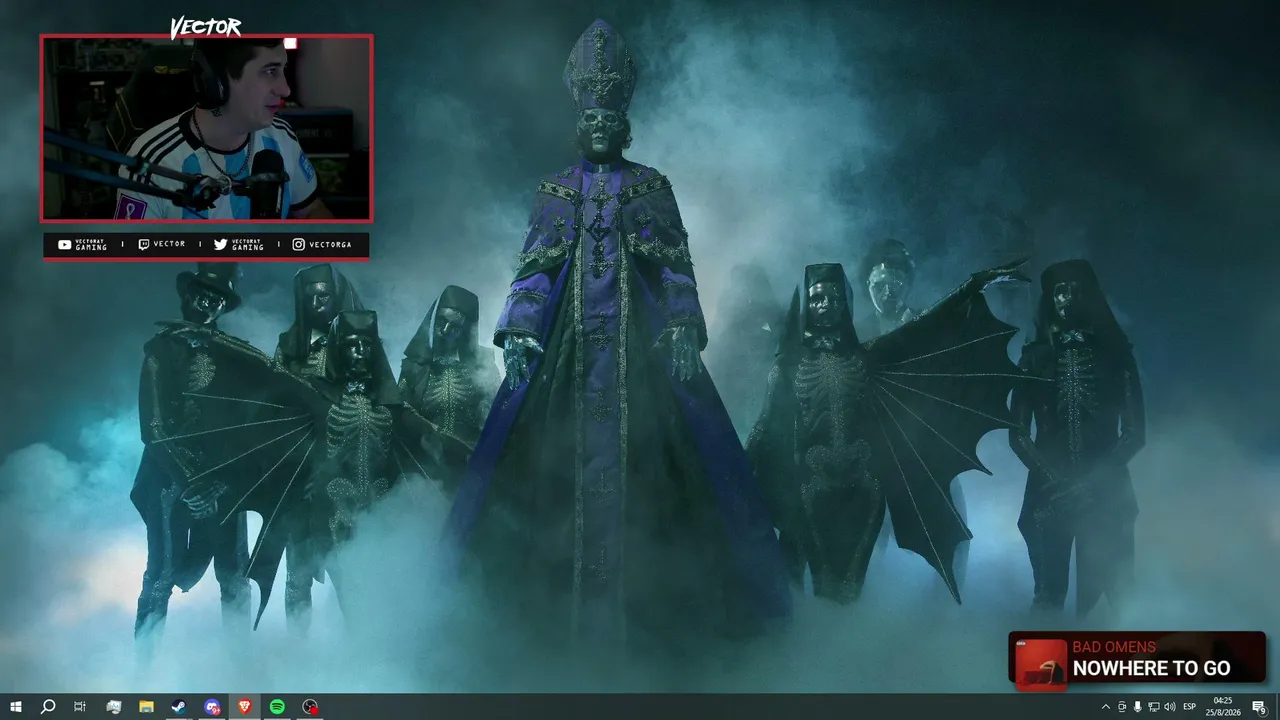Open Task View from the taskbar
Screen dimensions: 1280x720
coord(80,707)
